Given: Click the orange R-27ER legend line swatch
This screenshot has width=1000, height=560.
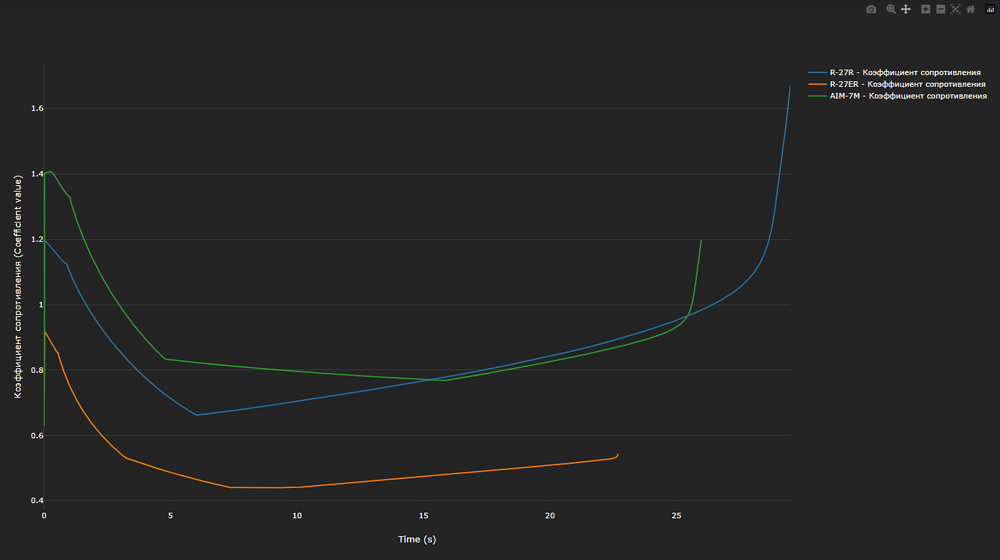Looking at the screenshot, I should coord(818,84).
